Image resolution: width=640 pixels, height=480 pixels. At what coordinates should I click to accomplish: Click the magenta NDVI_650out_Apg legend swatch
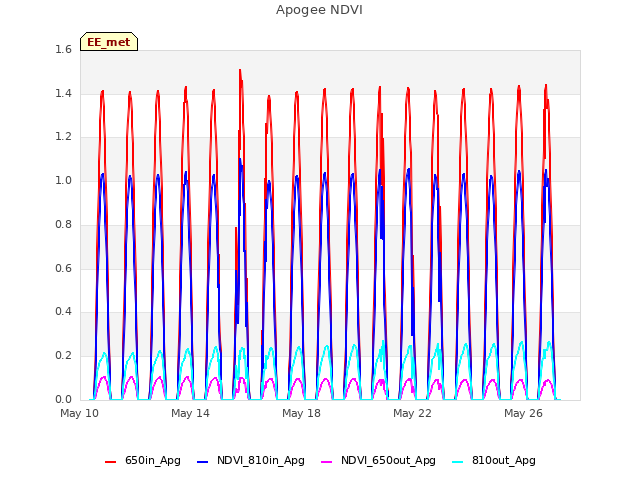(x=327, y=462)
